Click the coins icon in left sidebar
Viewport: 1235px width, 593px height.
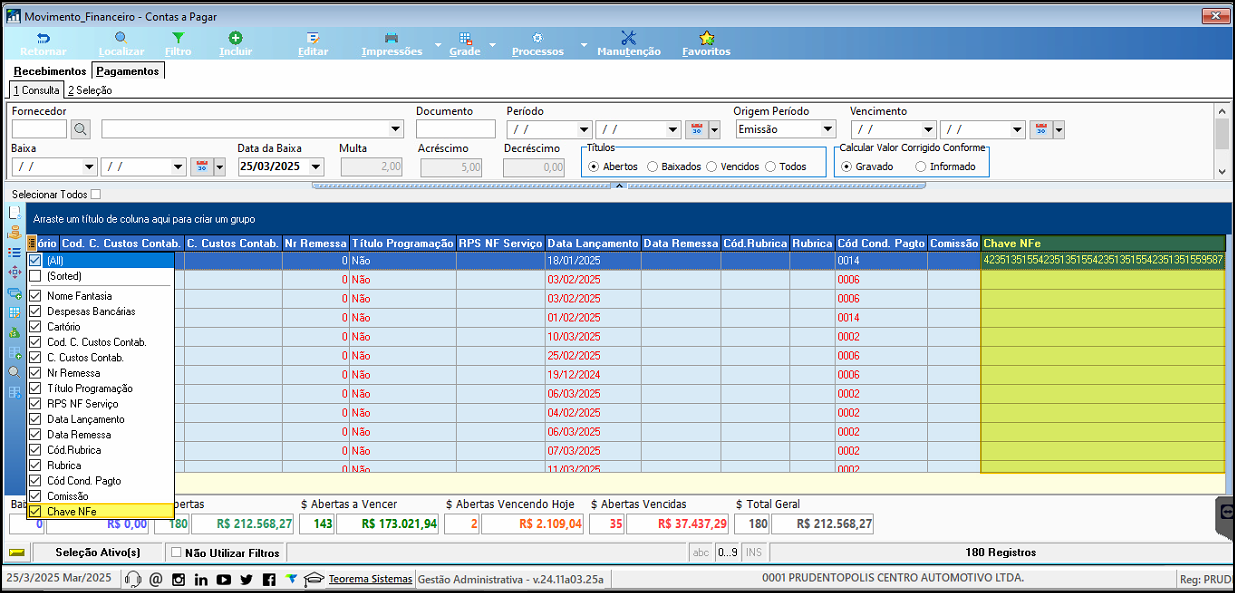click(14, 232)
